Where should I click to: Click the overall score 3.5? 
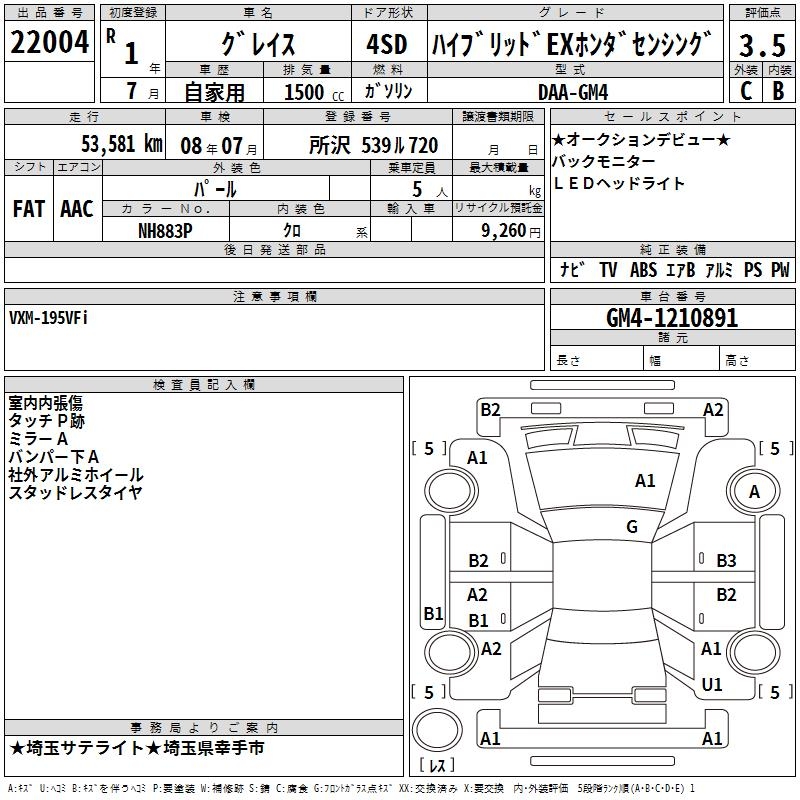pyautogui.click(x=762, y=45)
